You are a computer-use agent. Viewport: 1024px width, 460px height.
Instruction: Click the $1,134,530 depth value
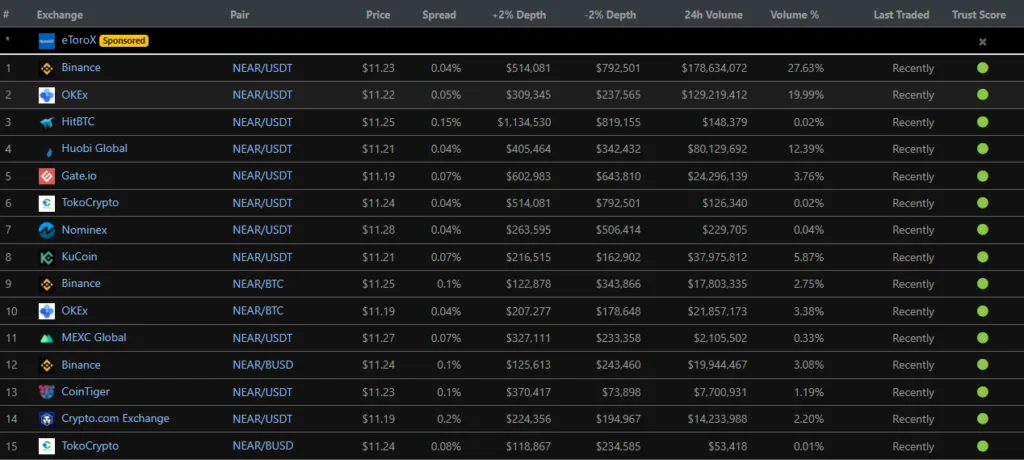click(x=524, y=122)
